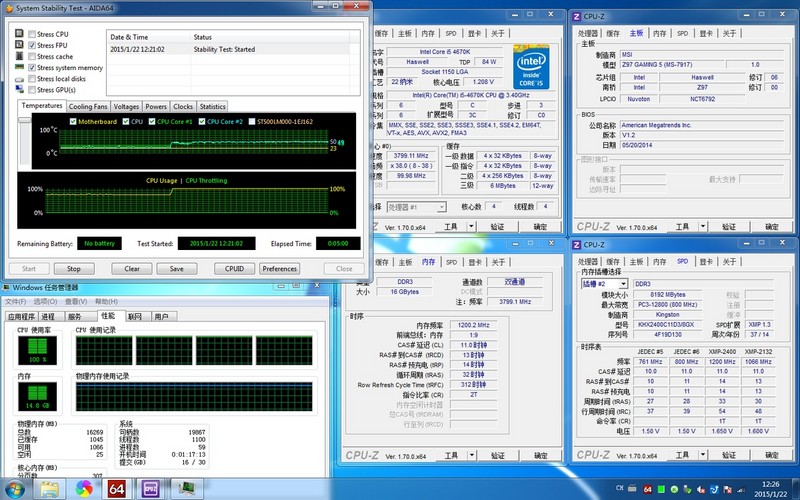Enable the Stress CPU checkbox

pyautogui.click(x=32, y=34)
